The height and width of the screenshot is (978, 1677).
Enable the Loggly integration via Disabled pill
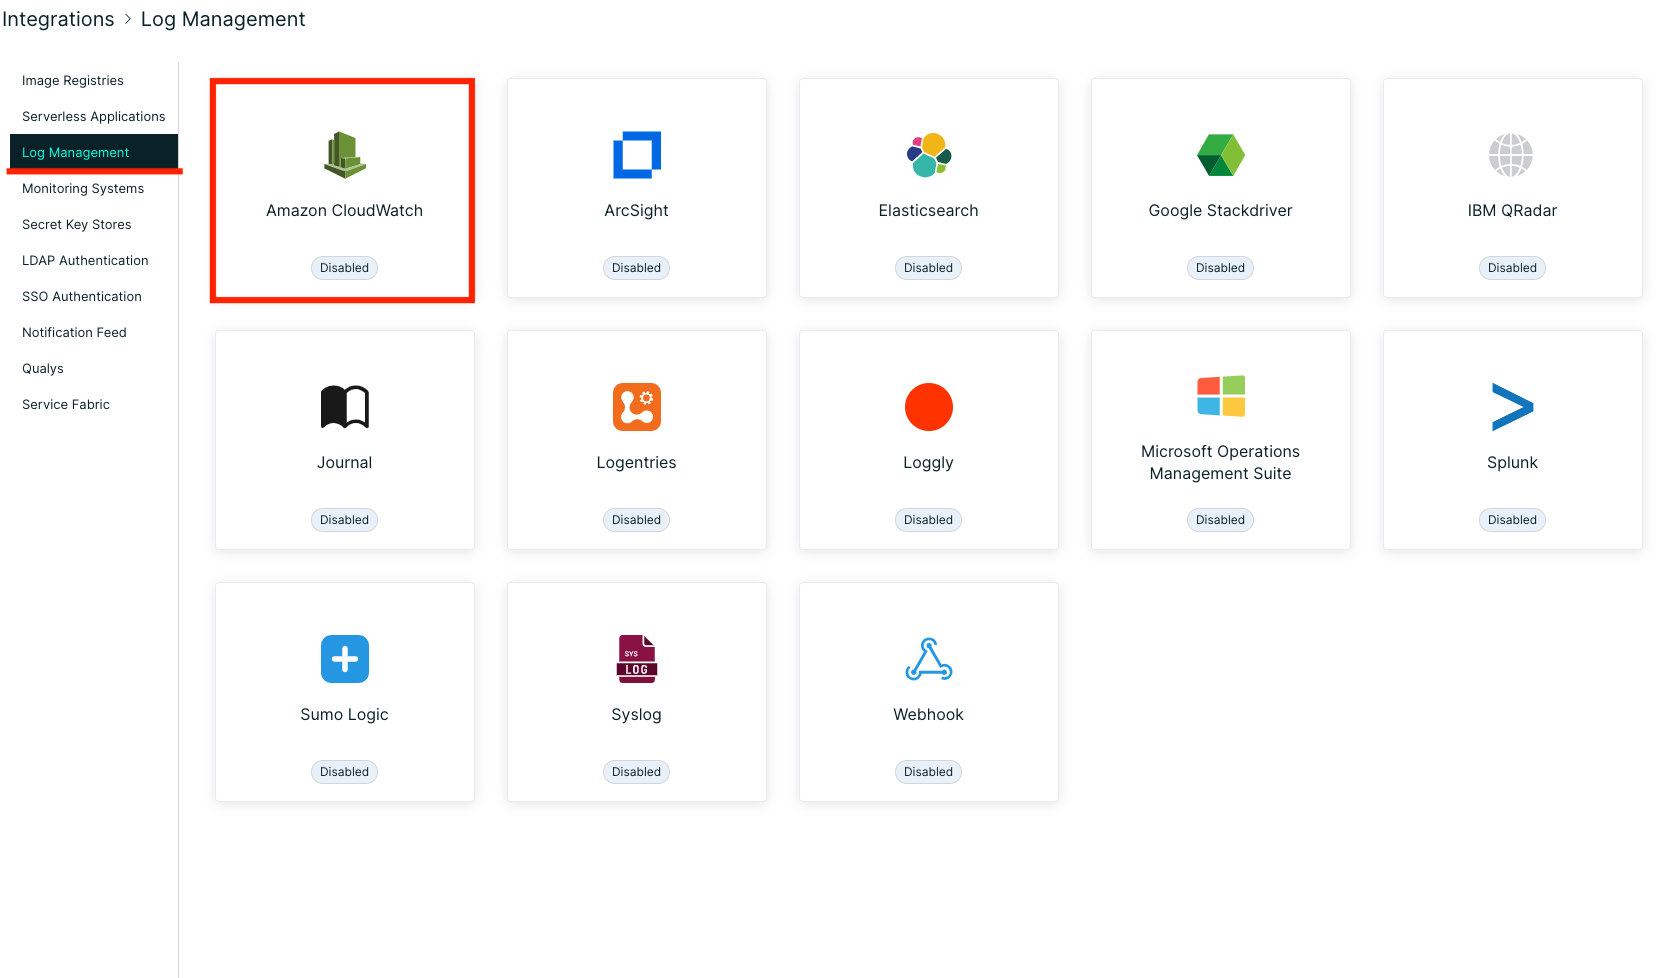pyautogui.click(x=928, y=519)
